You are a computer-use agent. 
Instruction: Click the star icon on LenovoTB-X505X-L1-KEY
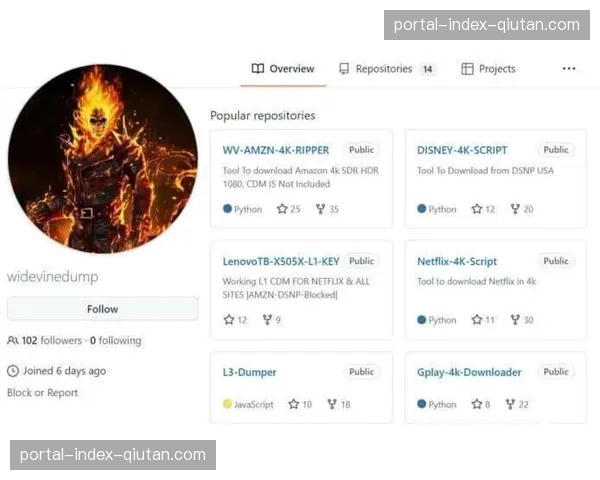[229, 320]
